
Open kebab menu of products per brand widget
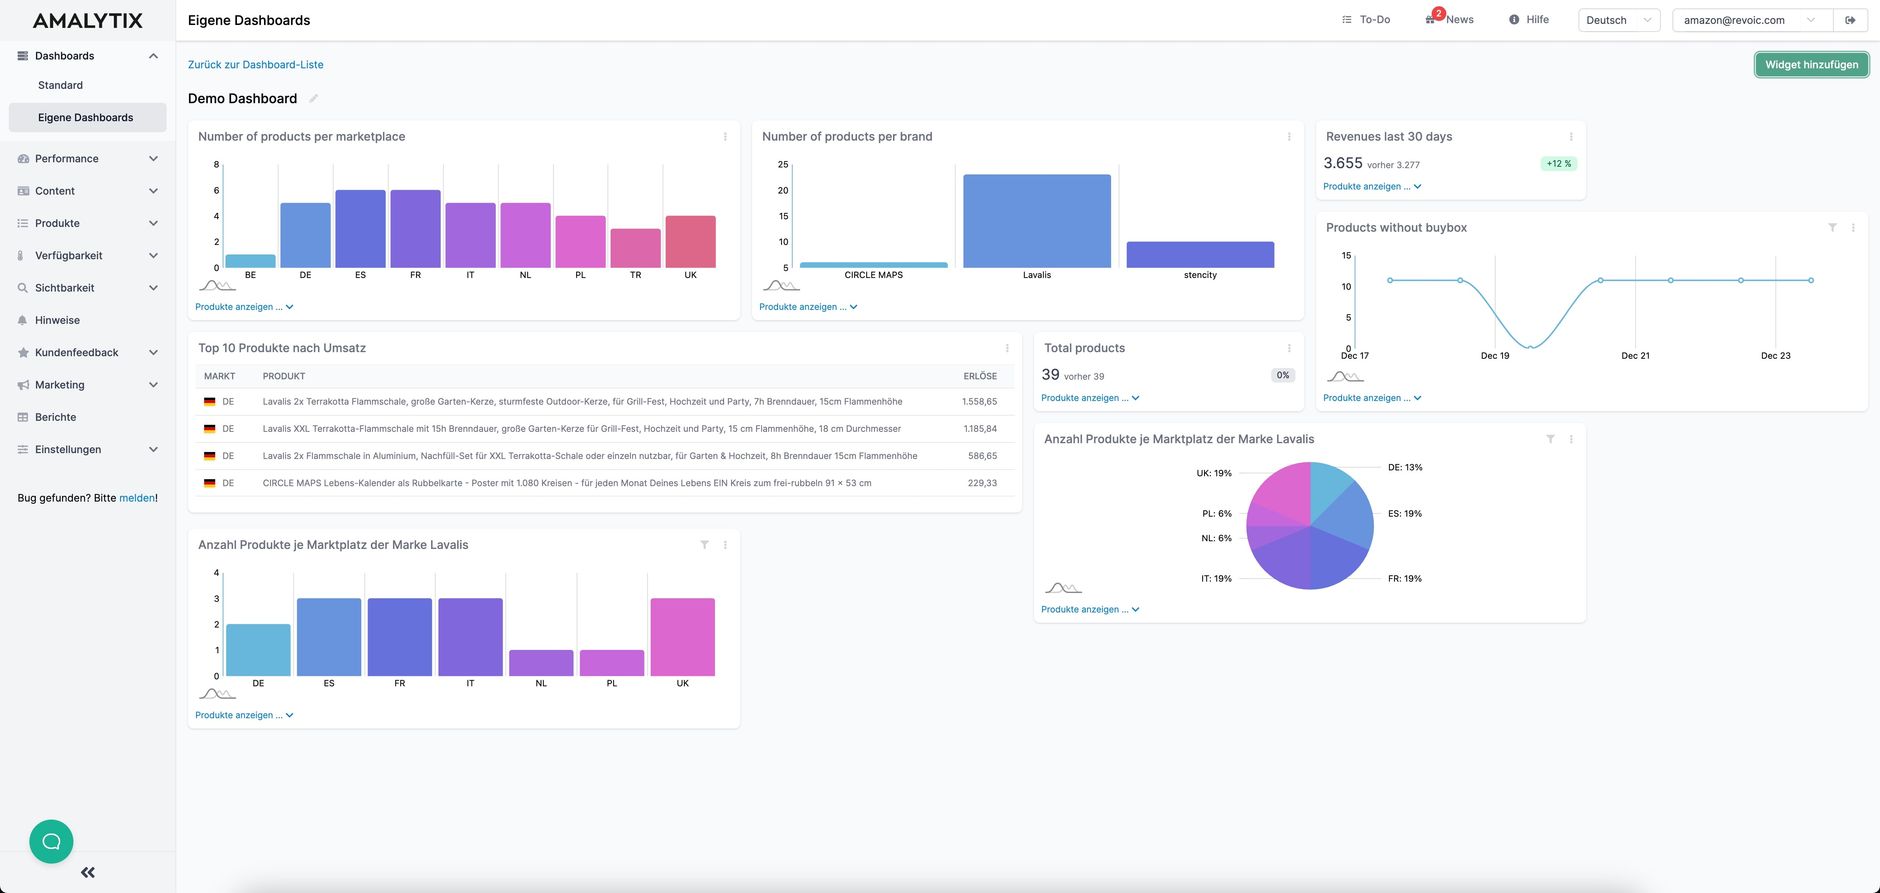click(x=1289, y=137)
